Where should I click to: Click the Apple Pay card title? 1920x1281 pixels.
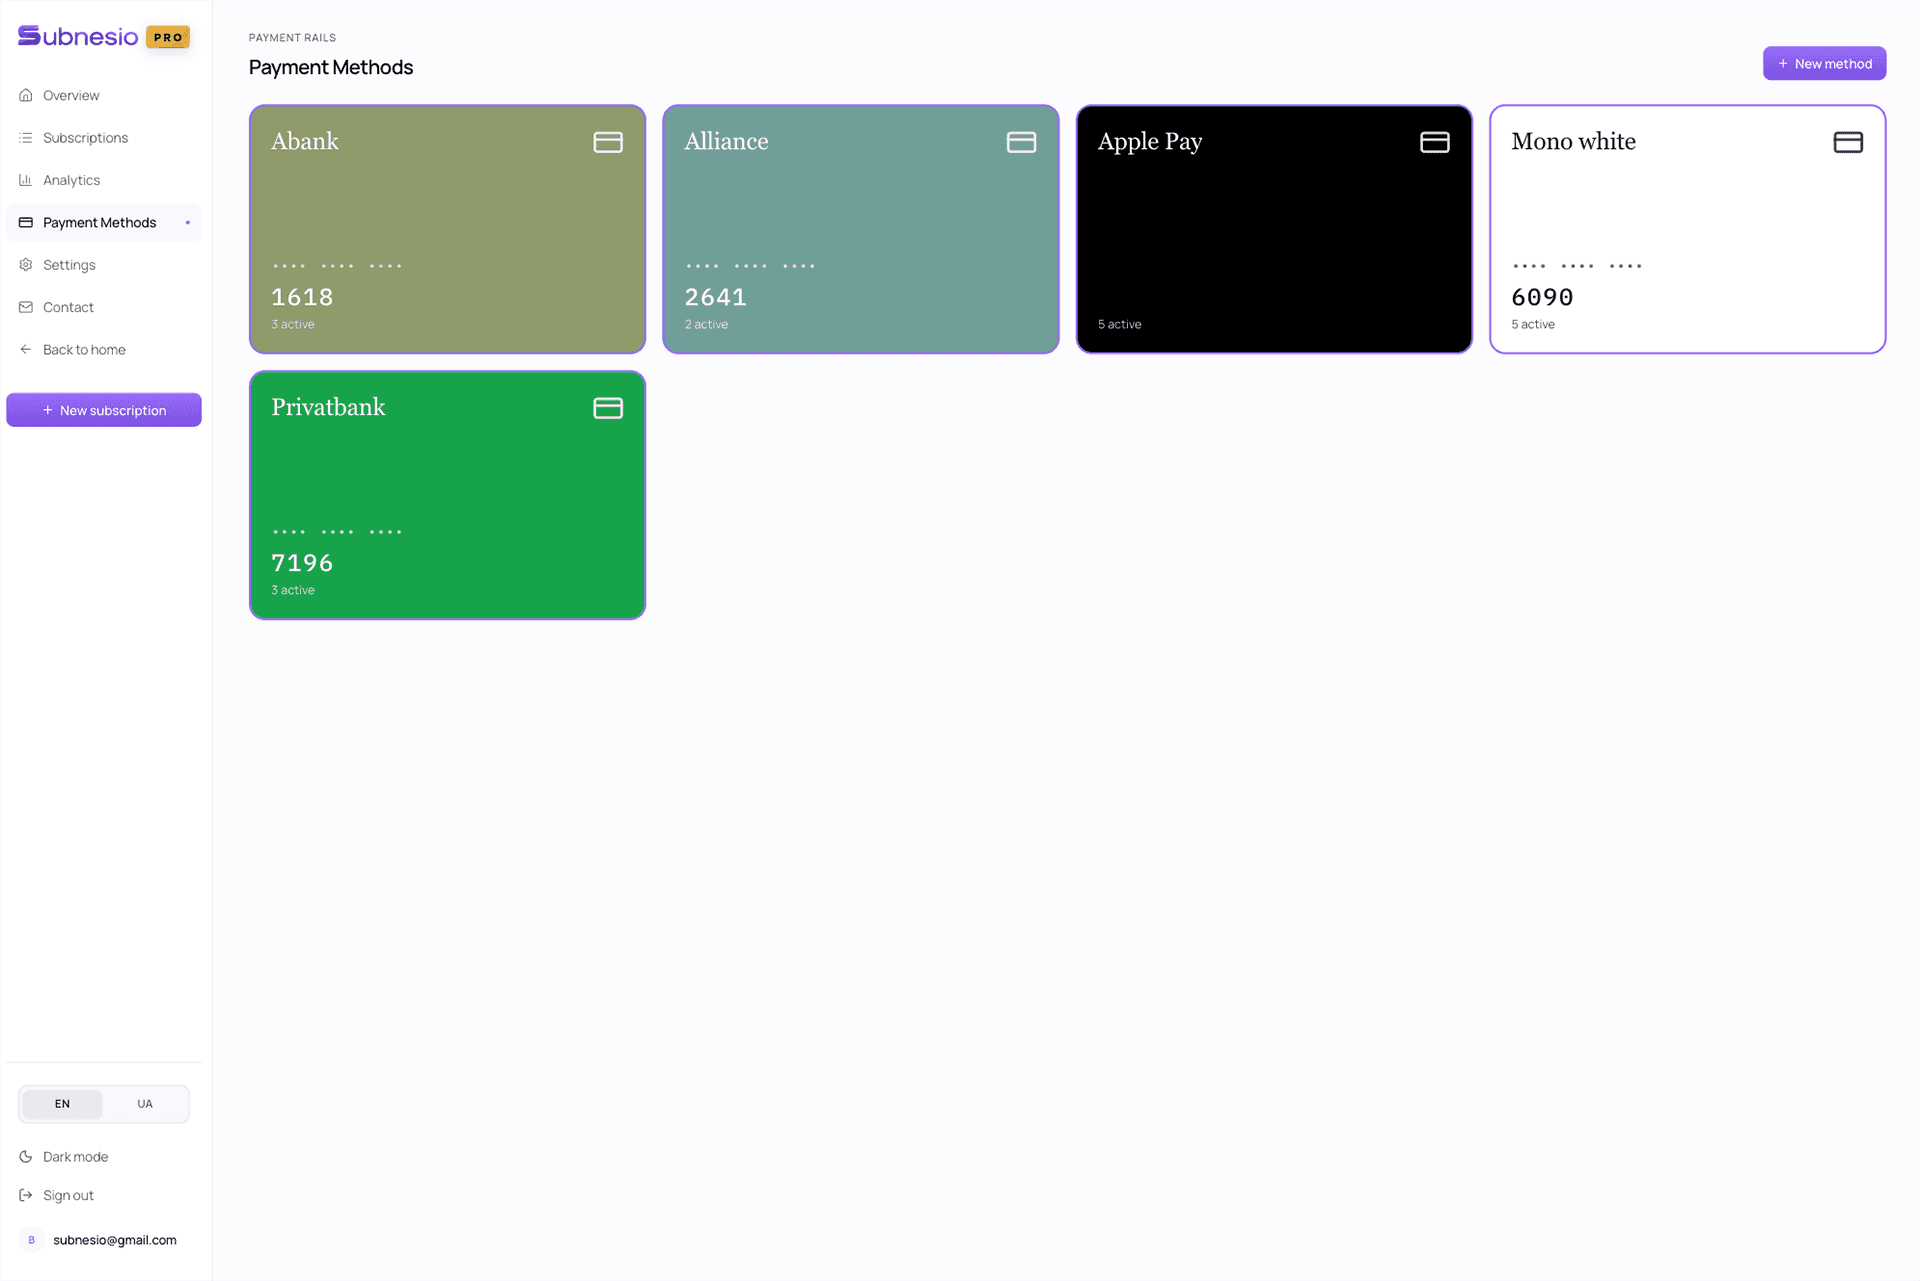click(1150, 142)
